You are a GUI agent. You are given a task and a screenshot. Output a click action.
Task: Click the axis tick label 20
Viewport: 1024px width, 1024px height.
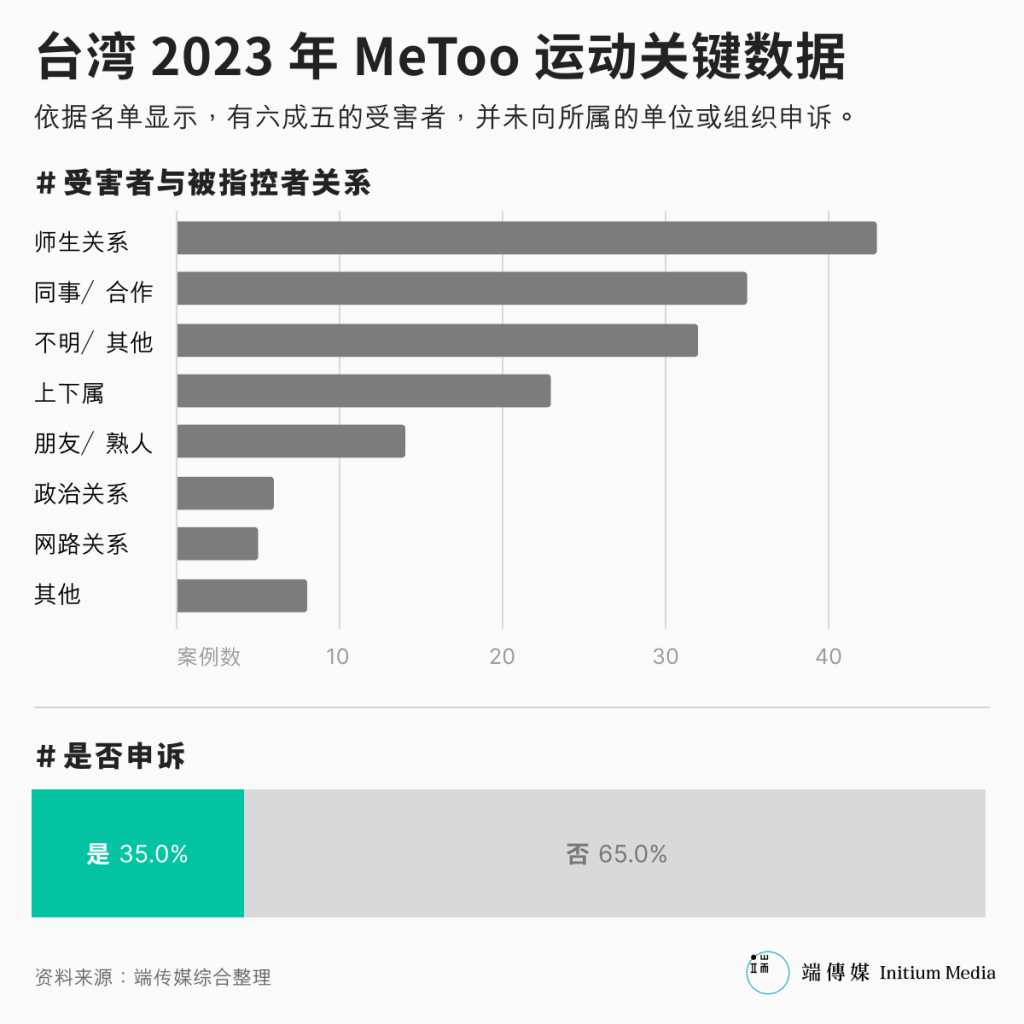pos(502,657)
